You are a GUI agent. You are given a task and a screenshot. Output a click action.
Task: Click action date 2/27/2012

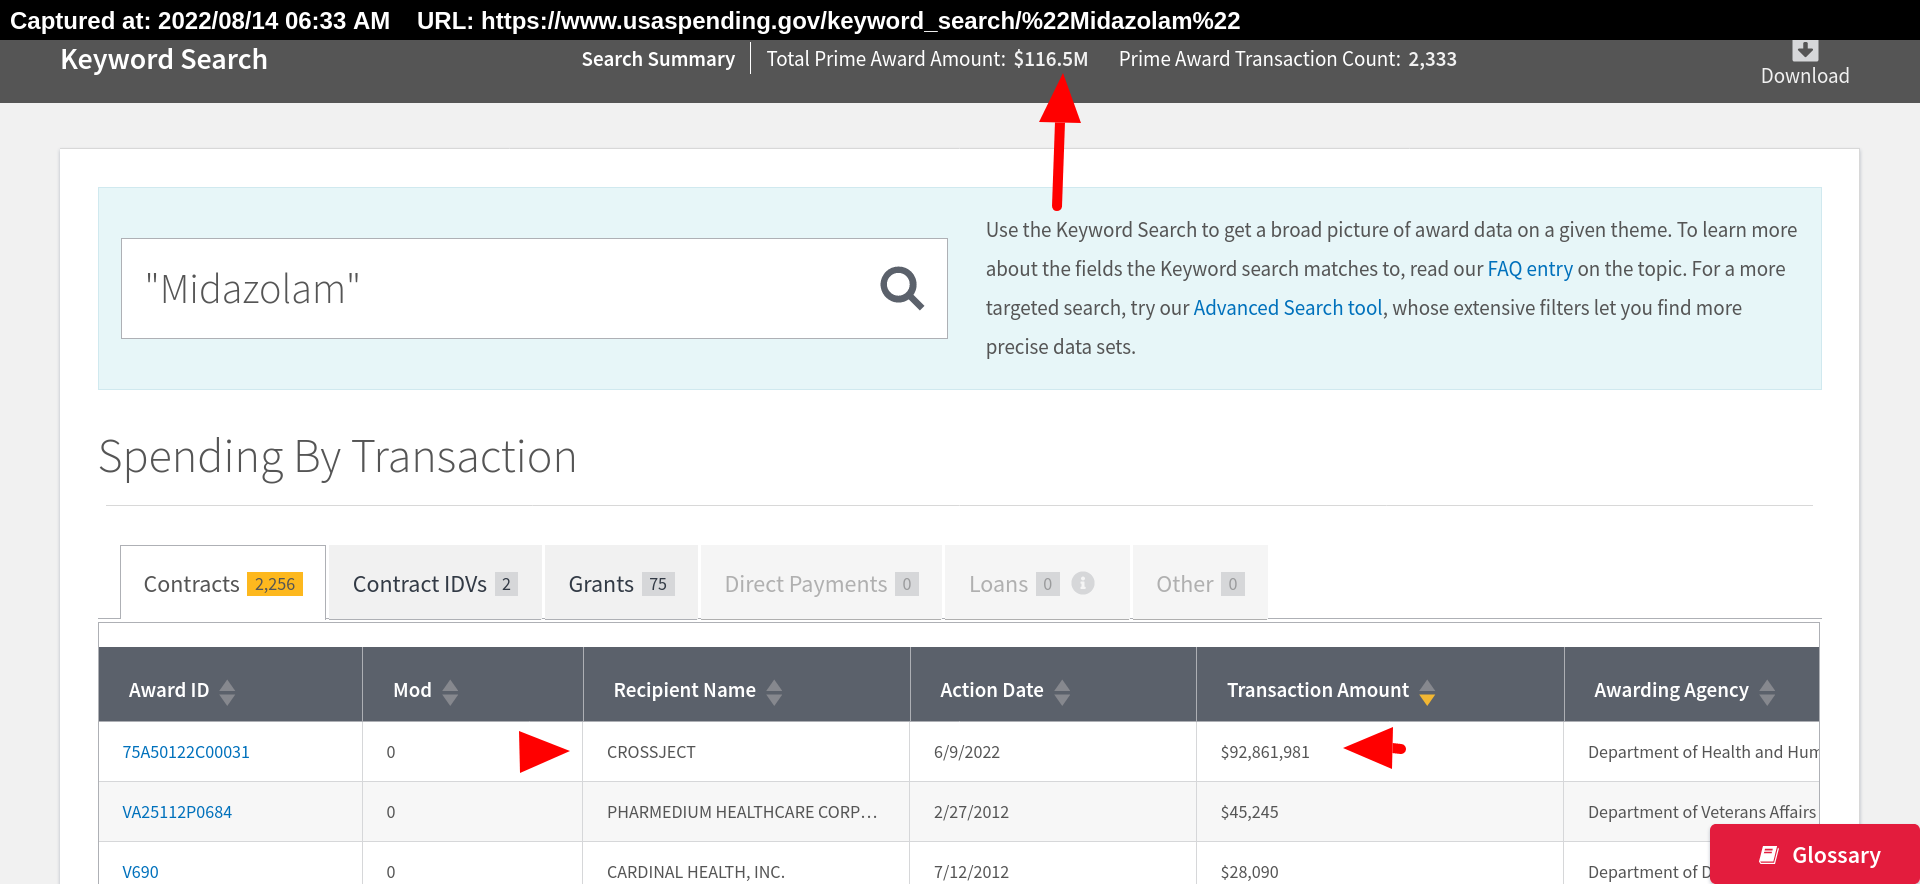tap(971, 812)
